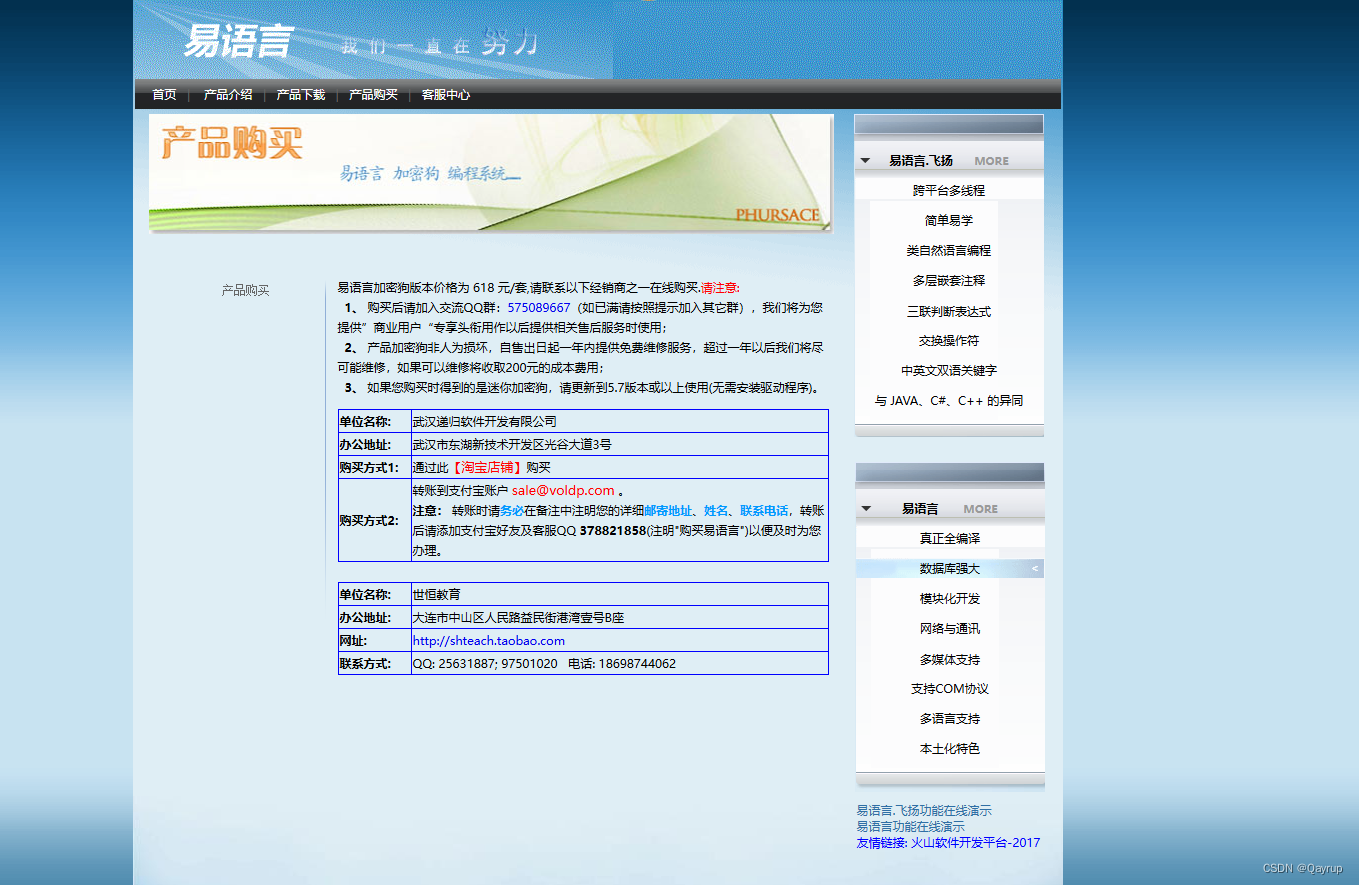Click the 武汉市东湖新技术开发区光谷大道3号 address cell
The height and width of the screenshot is (885, 1359).
(620, 444)
